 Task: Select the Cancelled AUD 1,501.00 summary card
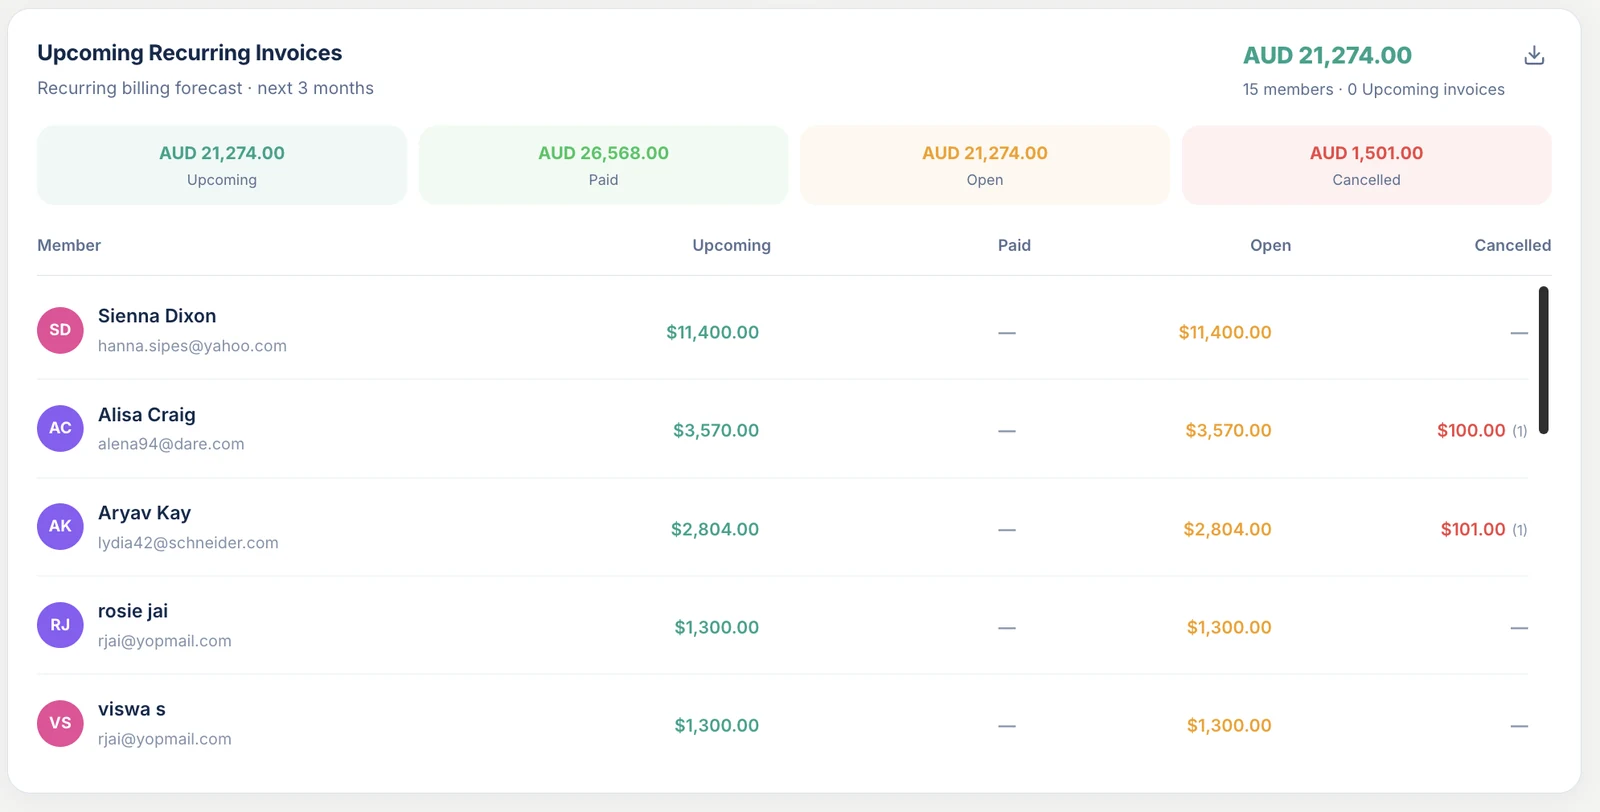coord(1366,165)
